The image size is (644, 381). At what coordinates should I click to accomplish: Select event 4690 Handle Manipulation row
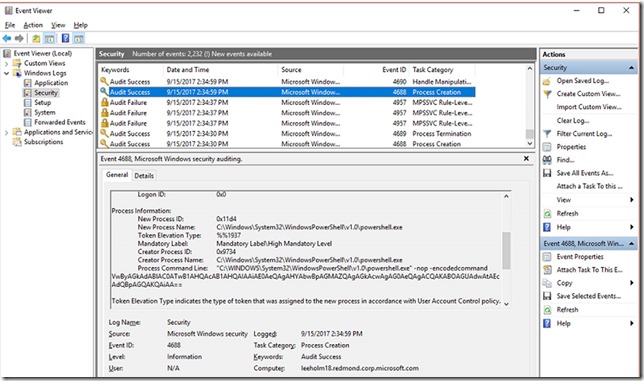287,82
